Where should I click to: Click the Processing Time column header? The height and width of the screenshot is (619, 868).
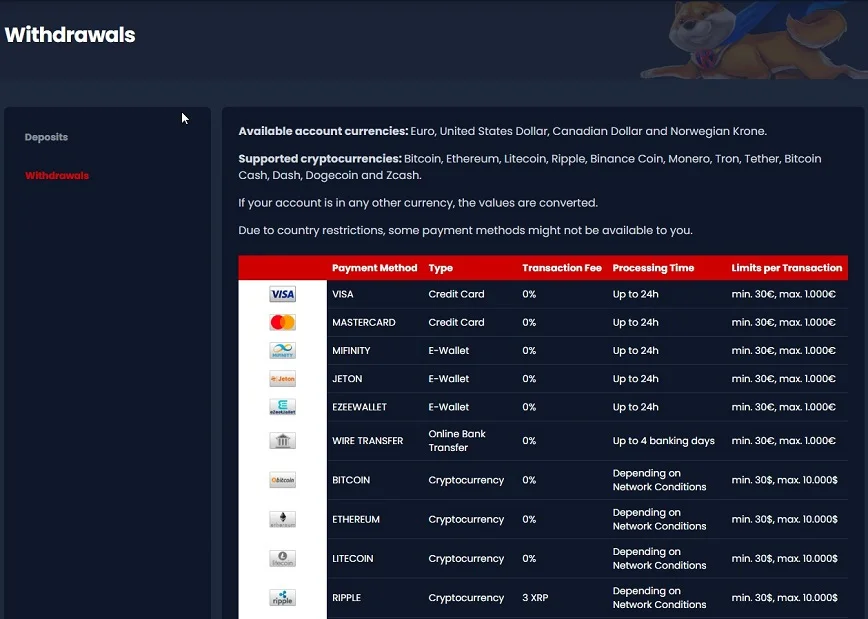pyautogui.click(x=653, y=268)
